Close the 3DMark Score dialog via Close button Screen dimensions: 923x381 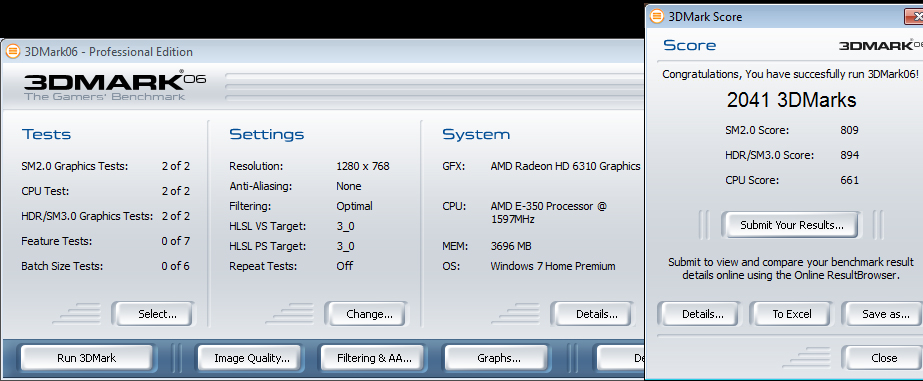pyautogui.click(x=884, y=358)
